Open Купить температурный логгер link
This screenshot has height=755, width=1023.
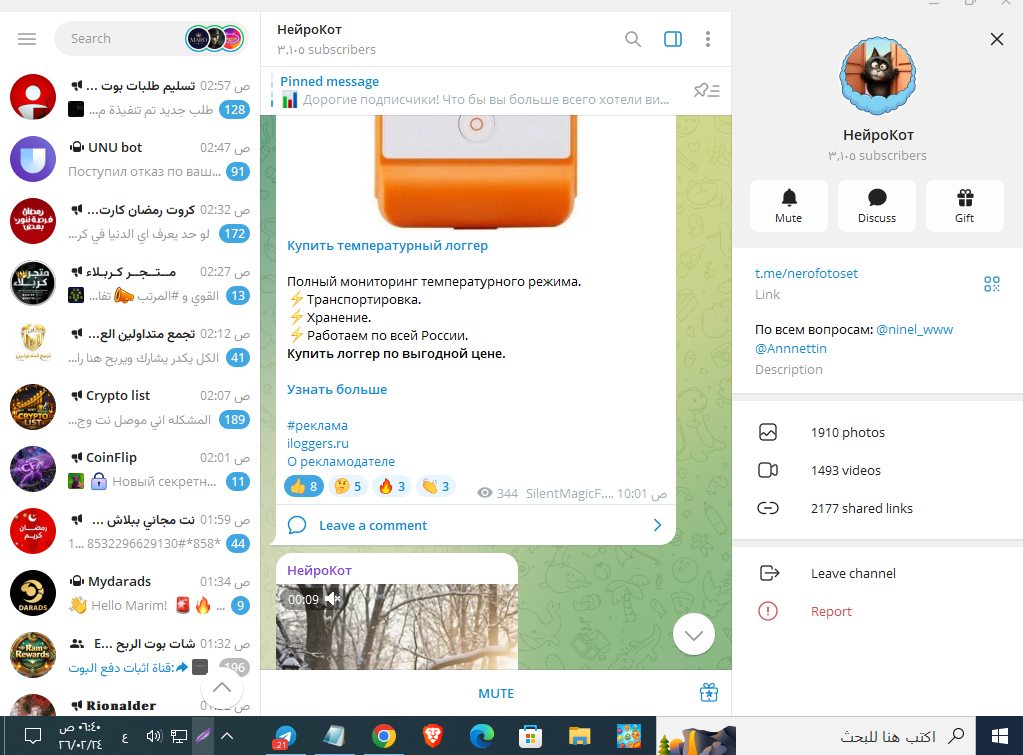387,245
